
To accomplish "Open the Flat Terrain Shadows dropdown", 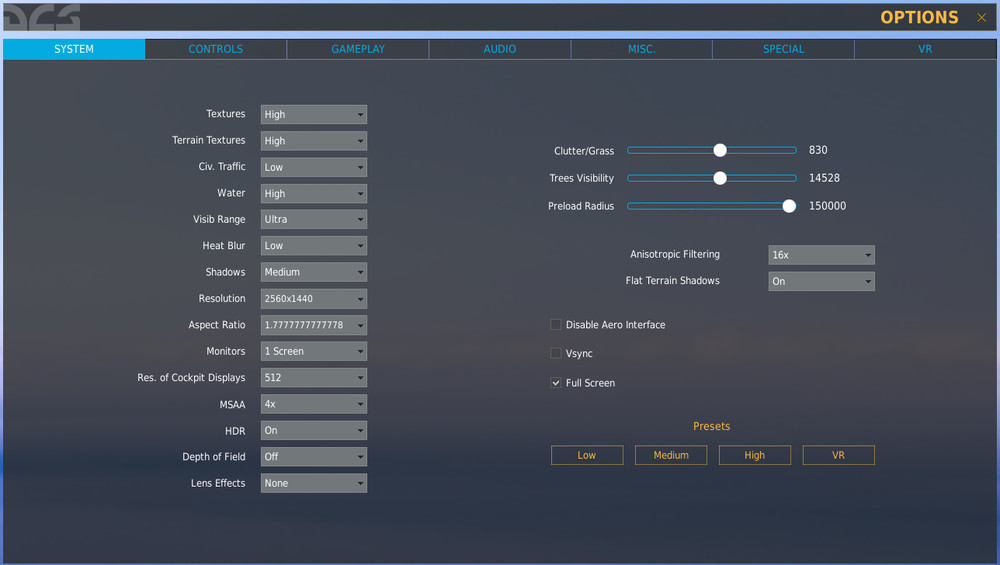I will click(x=821, y=281).
